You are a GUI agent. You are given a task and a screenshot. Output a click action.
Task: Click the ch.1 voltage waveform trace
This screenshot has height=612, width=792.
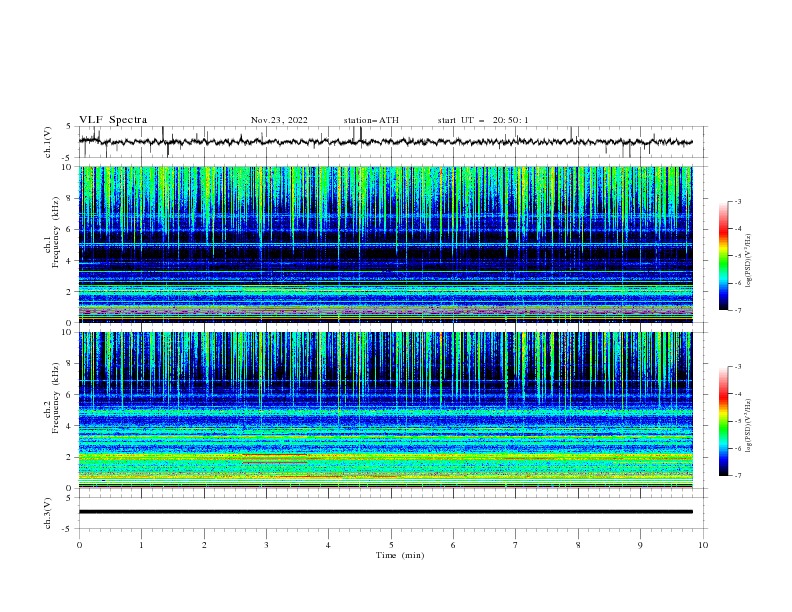(385, 142)
